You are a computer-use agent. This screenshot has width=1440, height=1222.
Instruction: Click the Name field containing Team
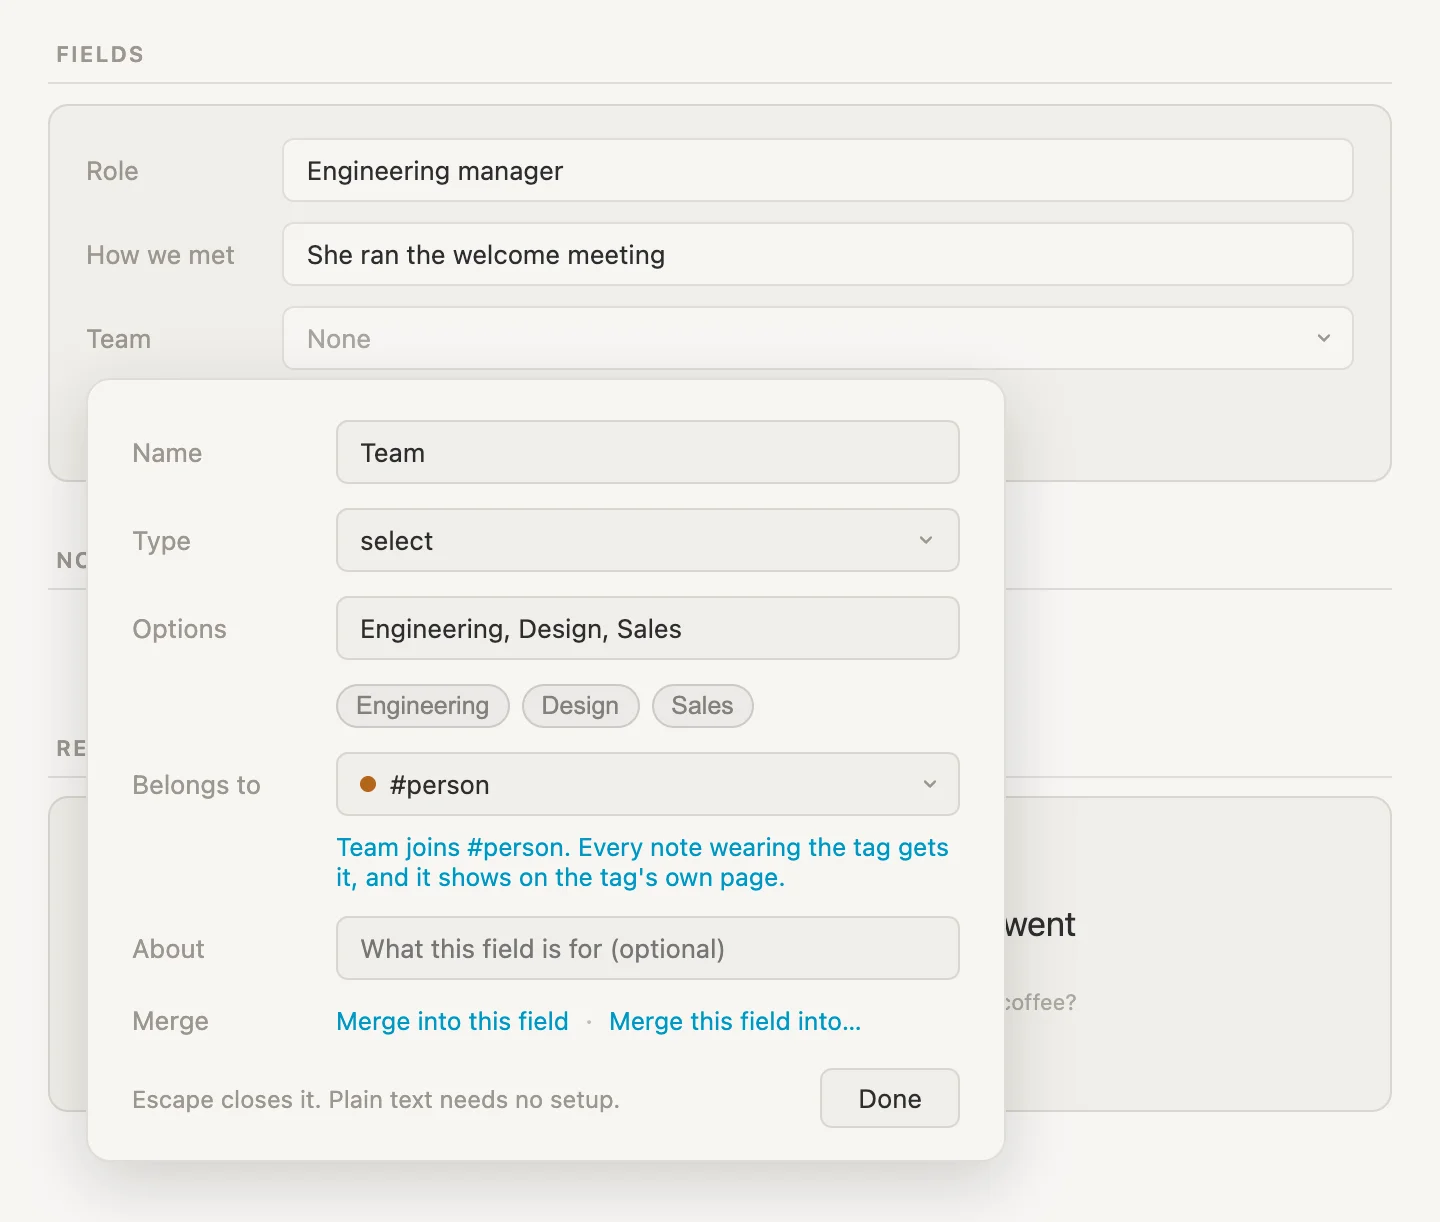click(x=647, y=452)
